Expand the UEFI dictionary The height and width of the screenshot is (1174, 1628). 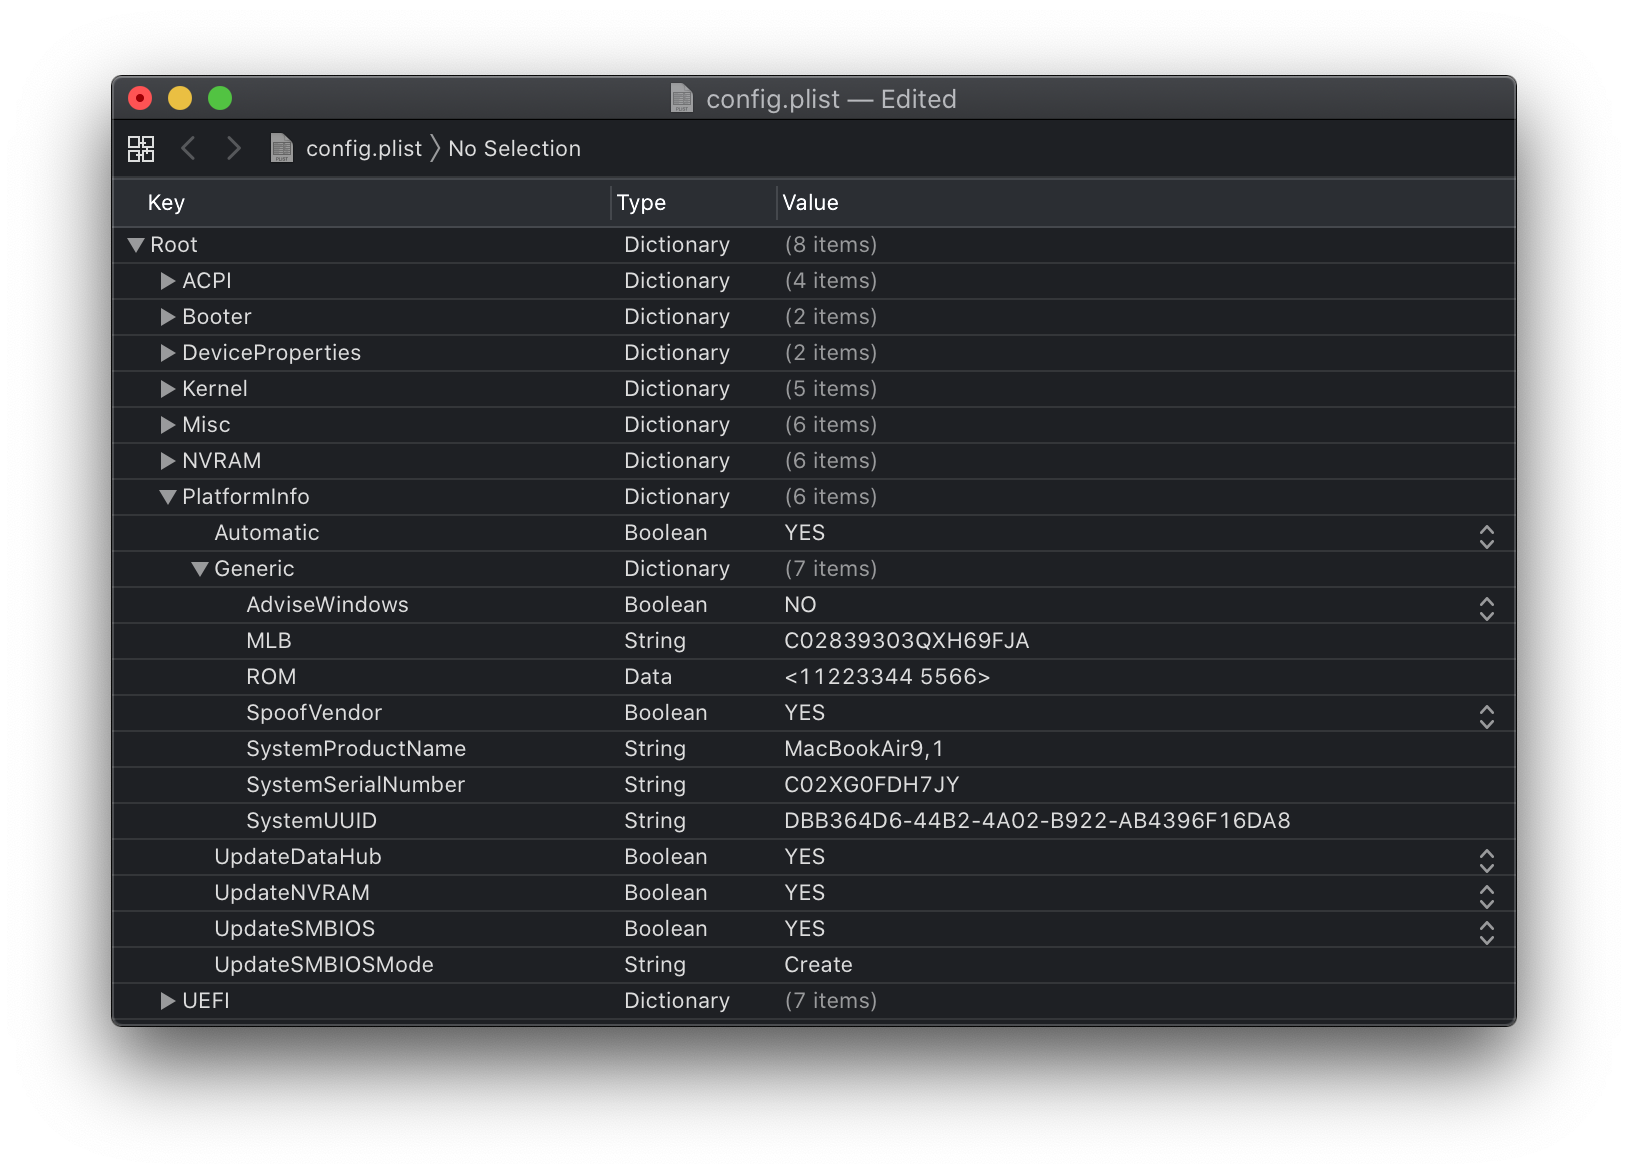pyautogui.click(x=168, y=1001)
